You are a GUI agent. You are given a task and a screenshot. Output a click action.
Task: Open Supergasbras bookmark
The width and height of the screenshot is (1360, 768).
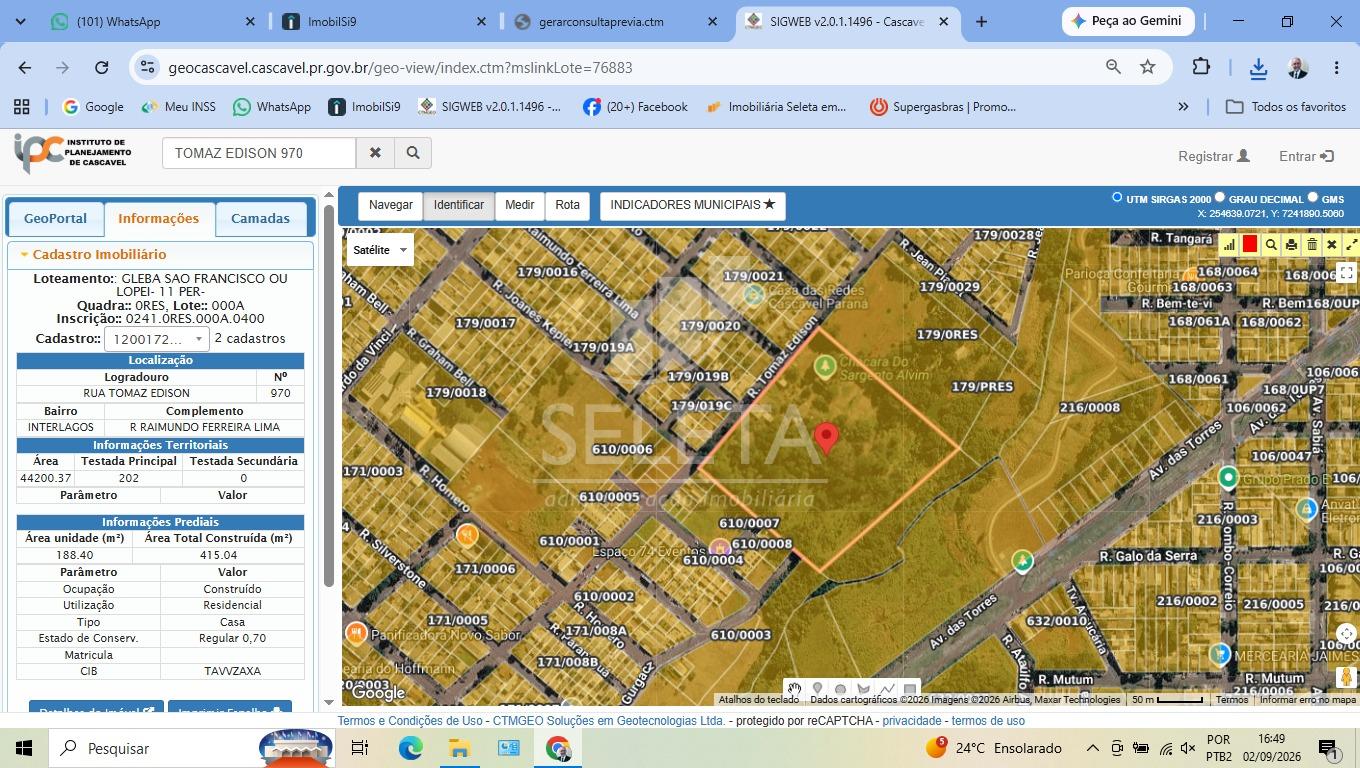point(942,107)
